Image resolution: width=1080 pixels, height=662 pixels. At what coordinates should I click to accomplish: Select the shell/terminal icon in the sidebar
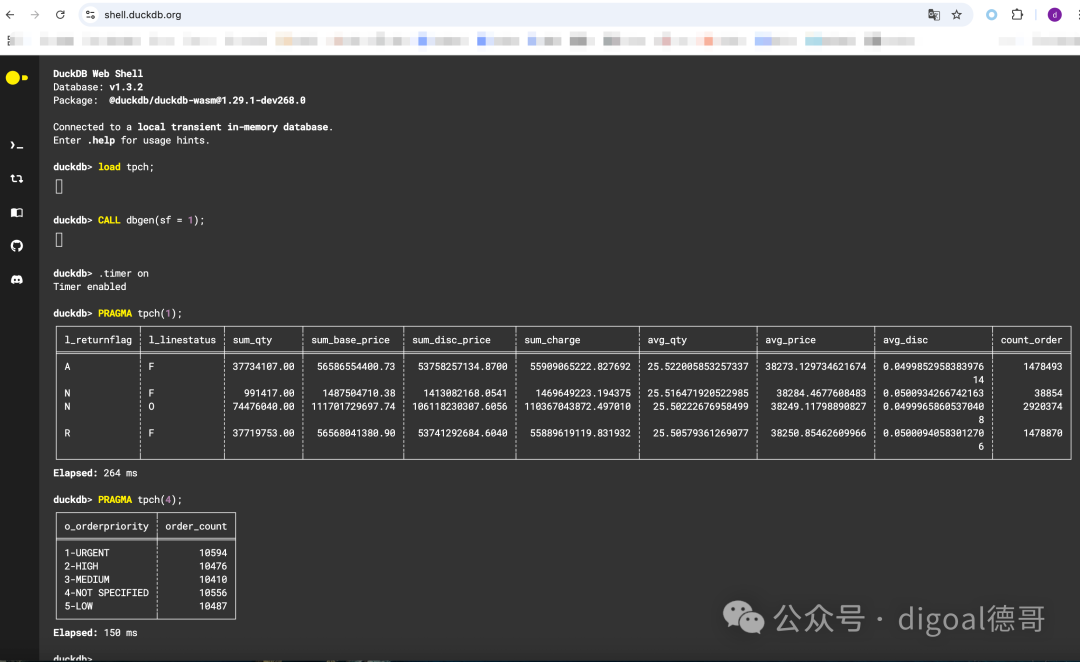click(16, 144)
